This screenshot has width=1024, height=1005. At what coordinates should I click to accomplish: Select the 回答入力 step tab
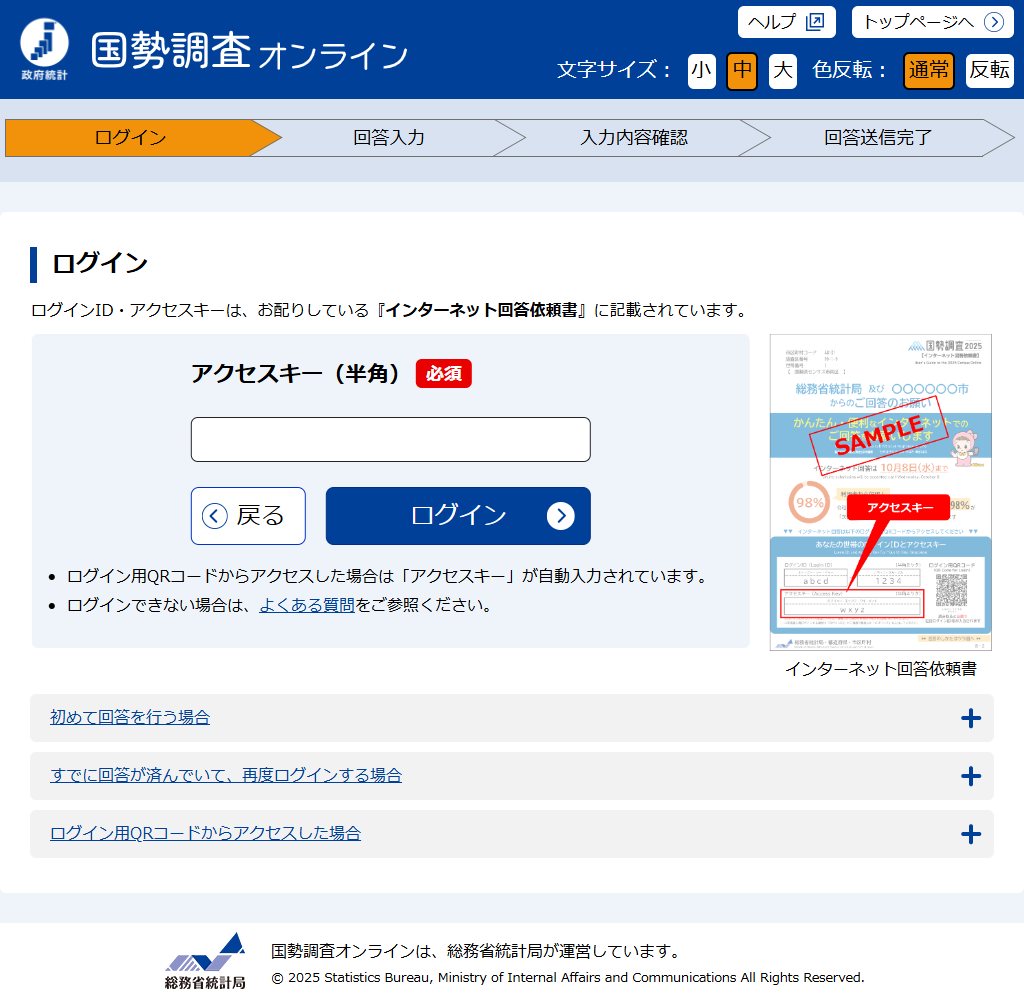389,138
